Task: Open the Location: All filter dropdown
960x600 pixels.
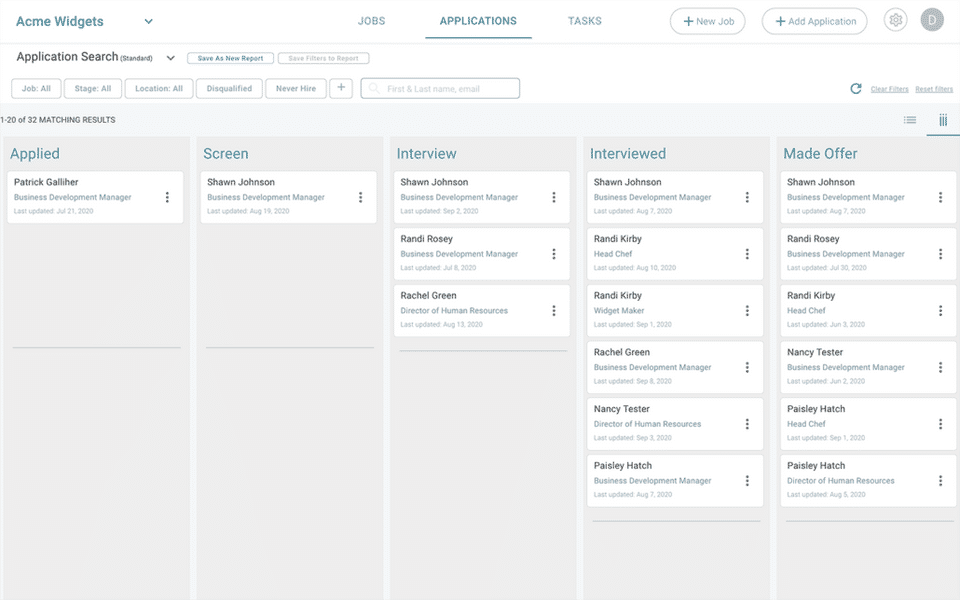Action: click(x=159, y=88)
